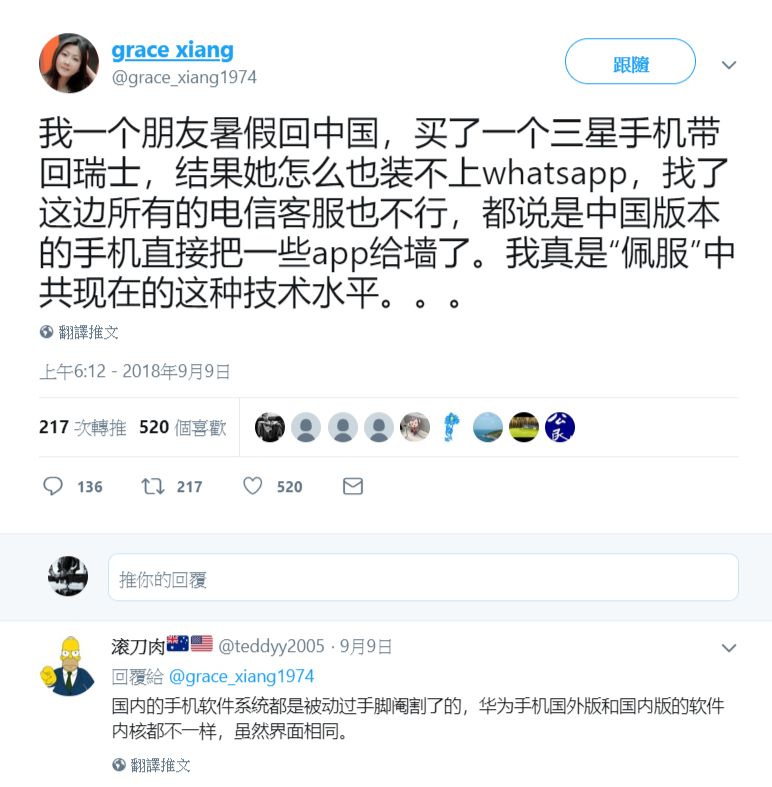Click the reply speech bubble icon
772x787 pixels.
pos(53,486)
